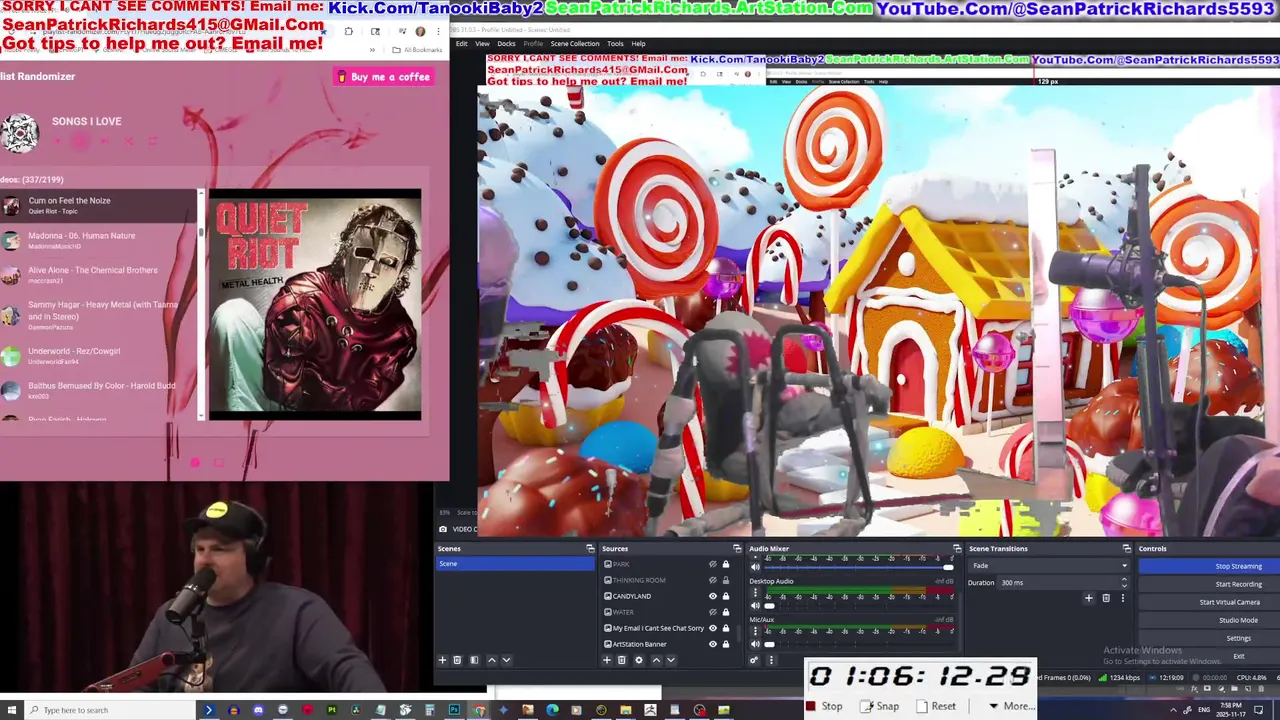The width and height of the screenshot is (1280, 720).
Task: Undock the Scene Transitions panel icon
Action: (1126, 548)
